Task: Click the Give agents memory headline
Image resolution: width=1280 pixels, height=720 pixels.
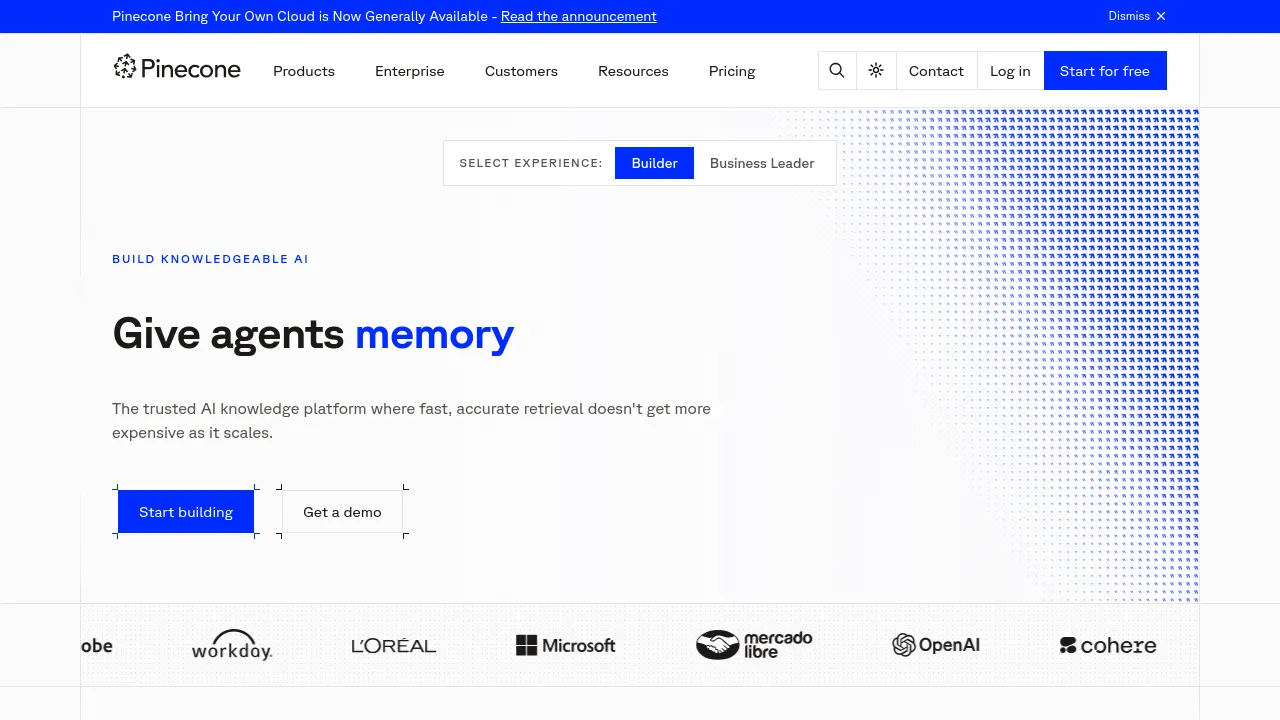Action: coord(313,333)
